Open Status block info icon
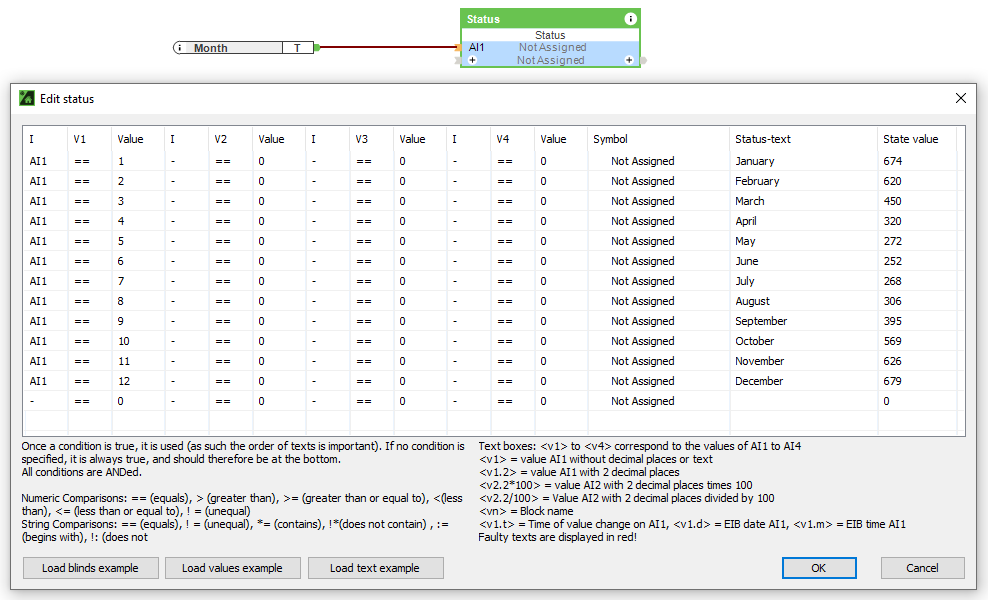The height and width of the screenshot is (600, 988). point(630,19)
